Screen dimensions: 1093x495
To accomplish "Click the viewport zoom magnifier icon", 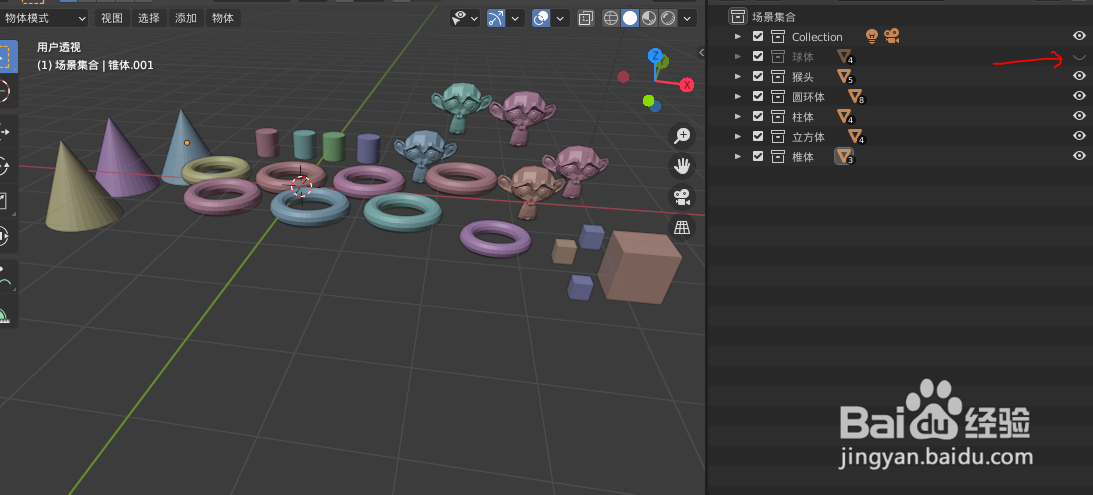I will [682, 136].
